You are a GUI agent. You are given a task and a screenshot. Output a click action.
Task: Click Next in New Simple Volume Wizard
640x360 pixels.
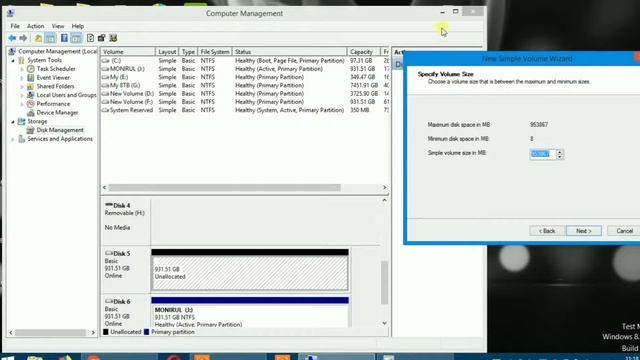point(584,231)
